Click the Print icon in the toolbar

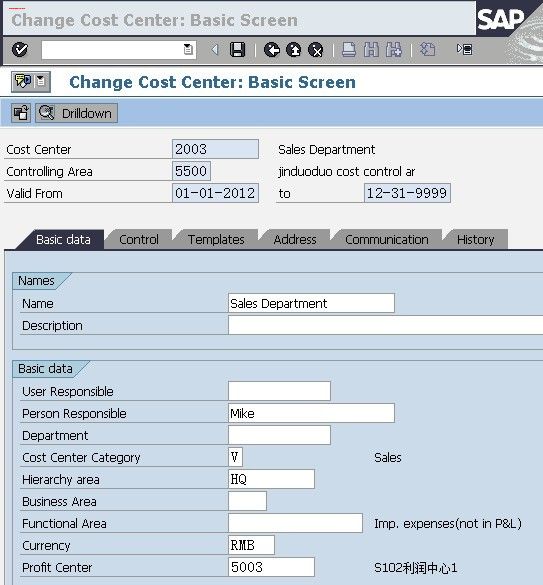[349, 50]
